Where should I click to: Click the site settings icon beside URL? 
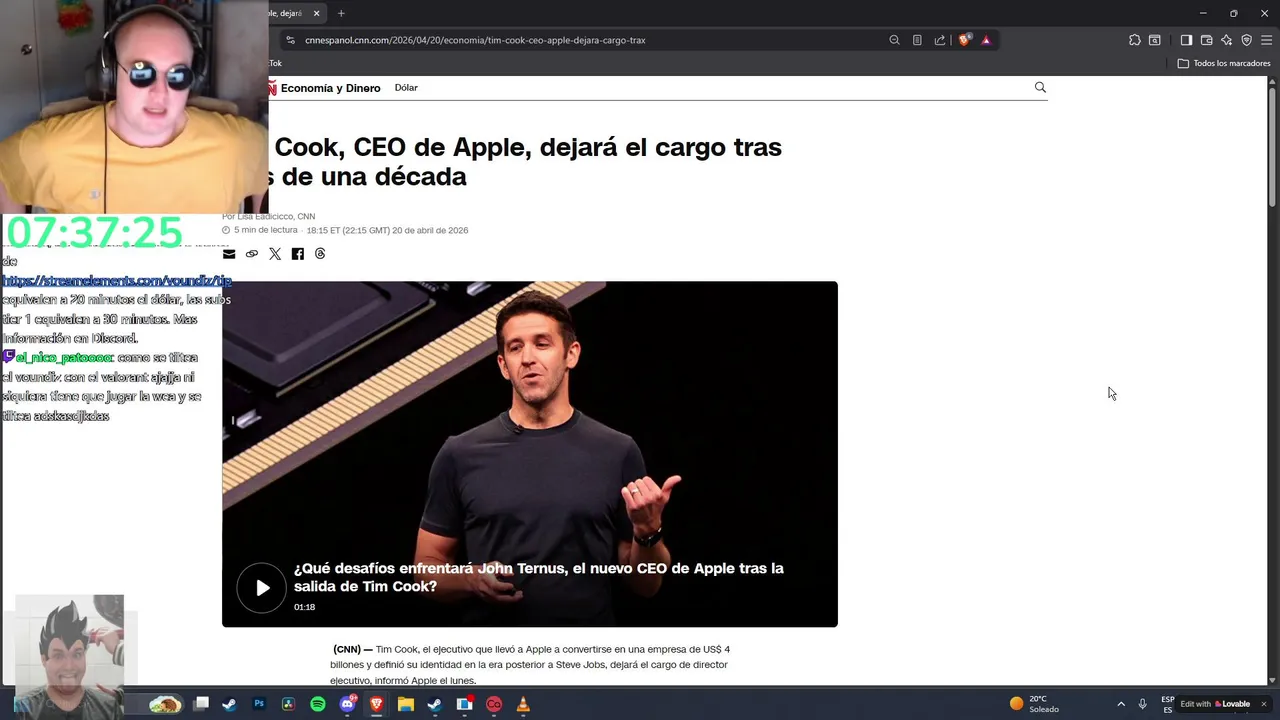(290, 40)
